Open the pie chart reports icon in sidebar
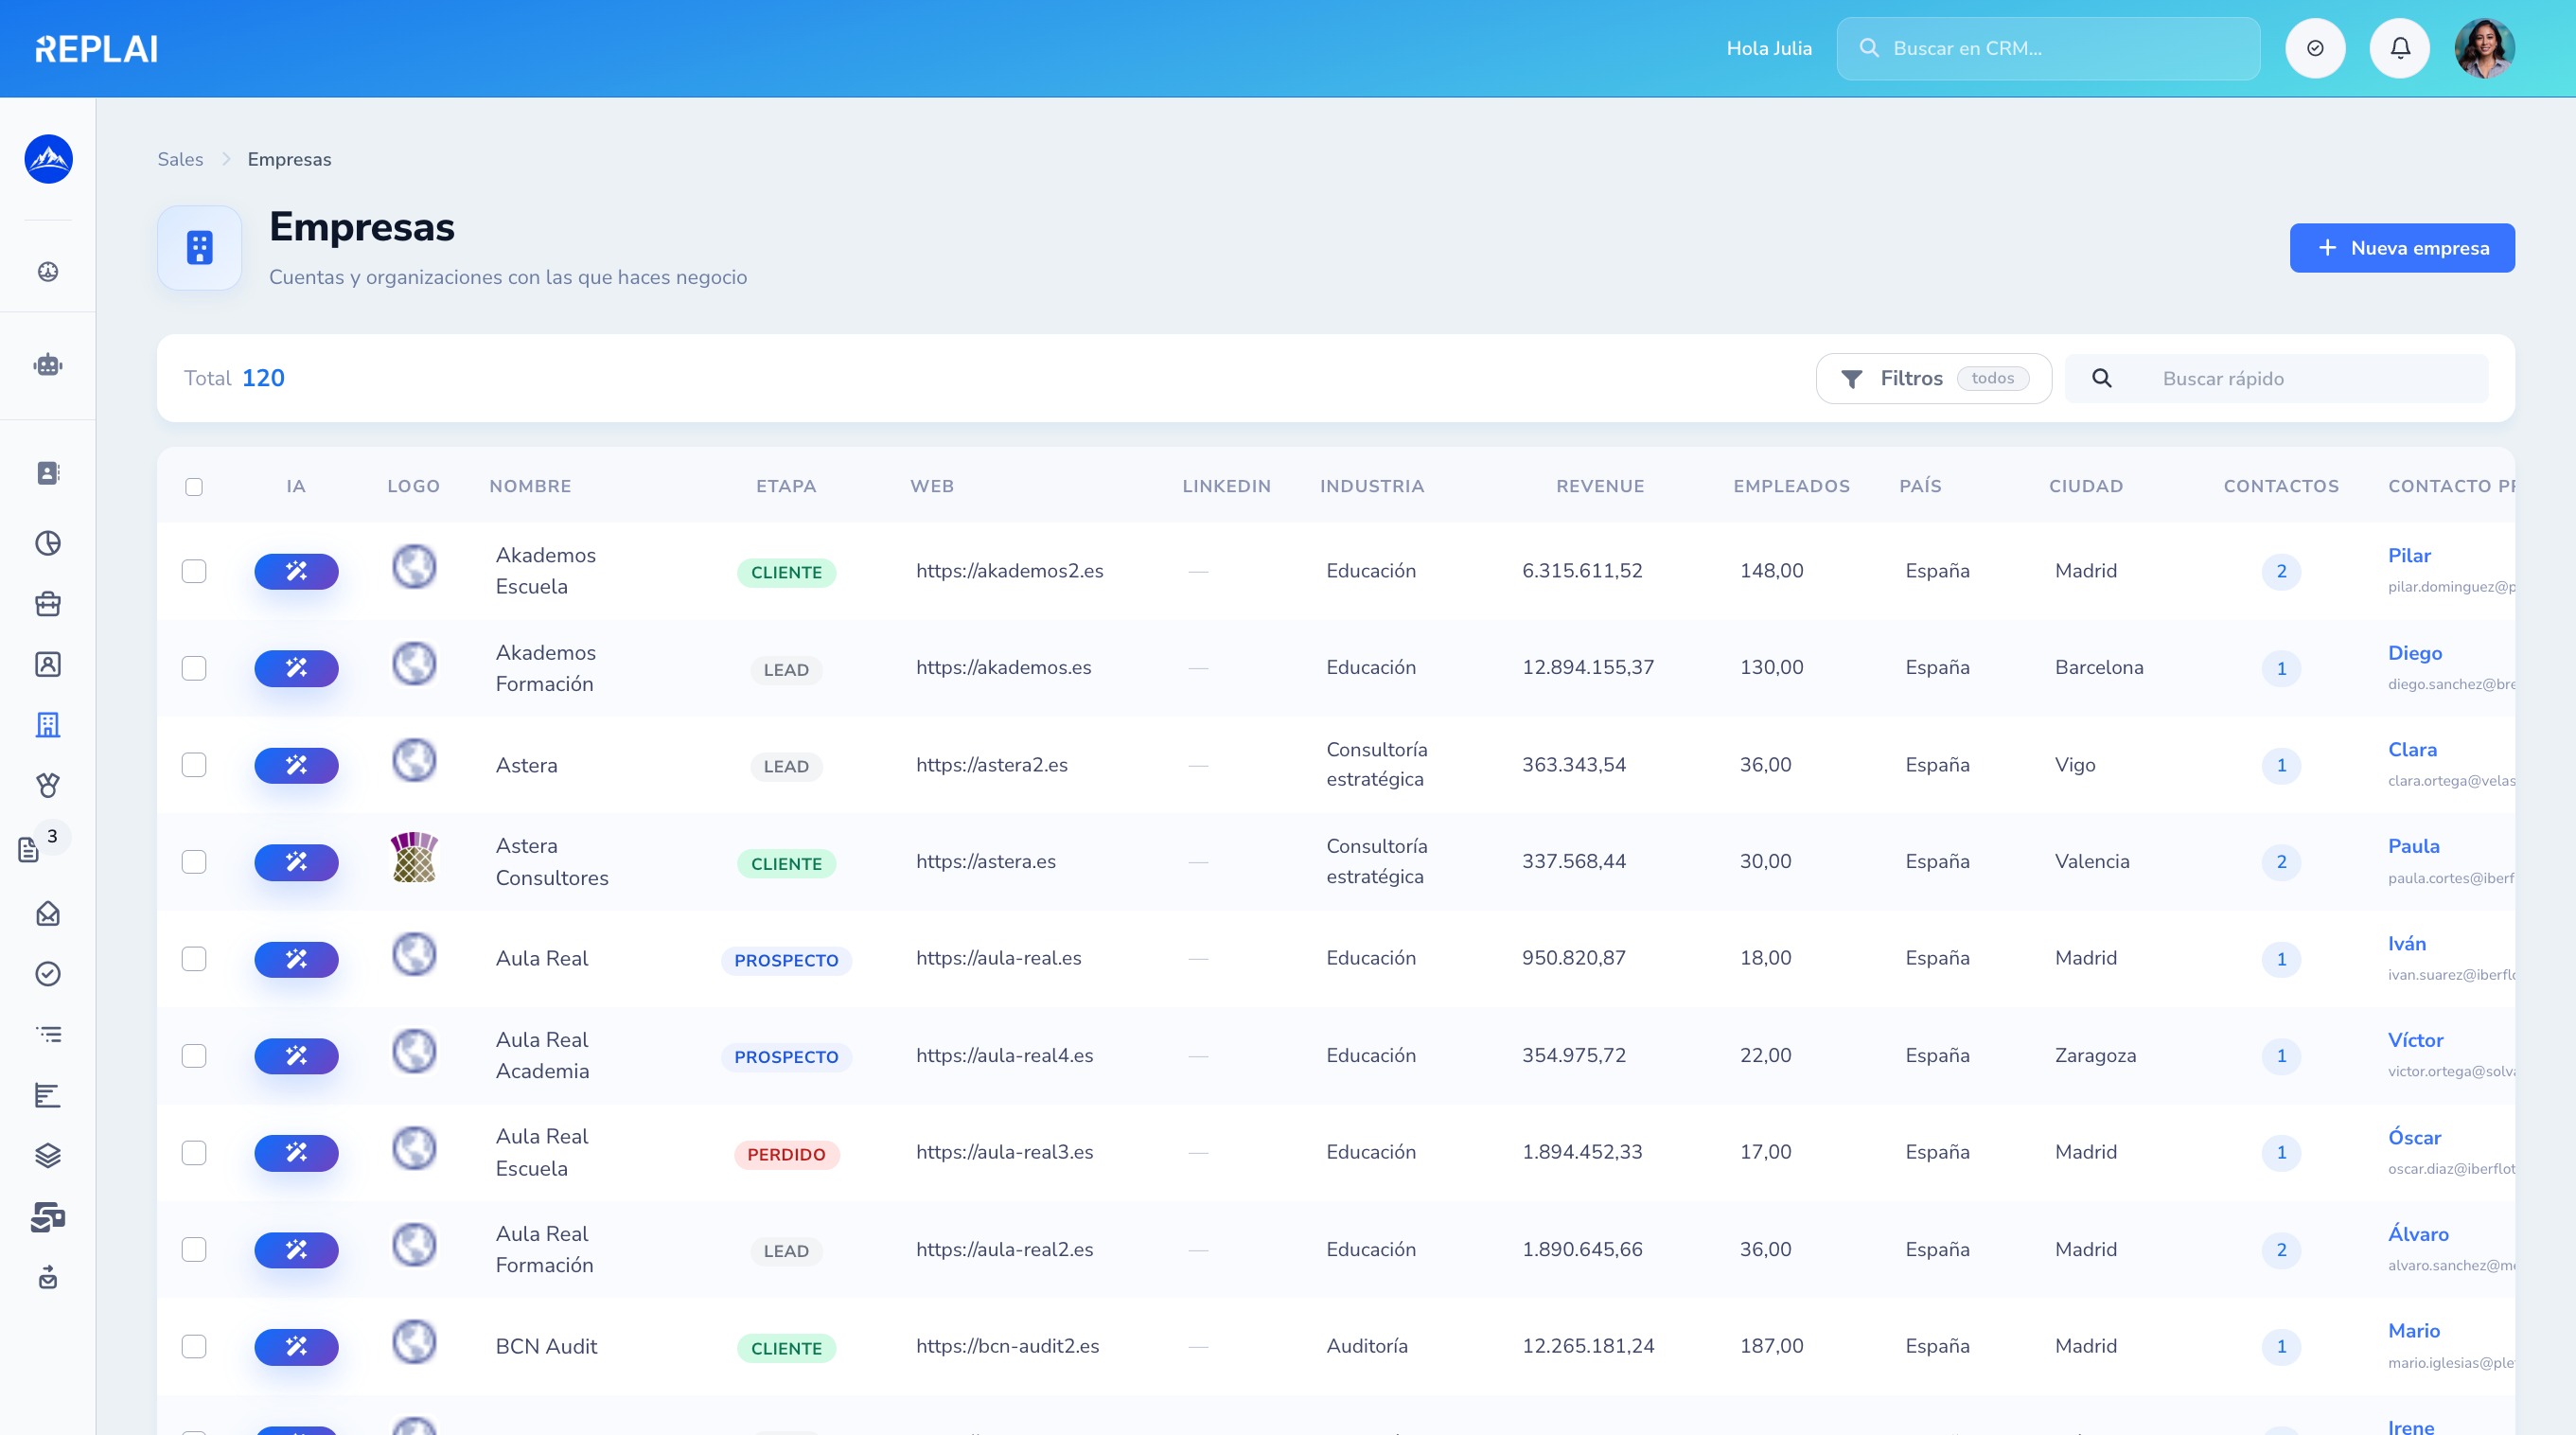Image resolution: width=2576 pixels, height=1435 pixels. point(48,543)
